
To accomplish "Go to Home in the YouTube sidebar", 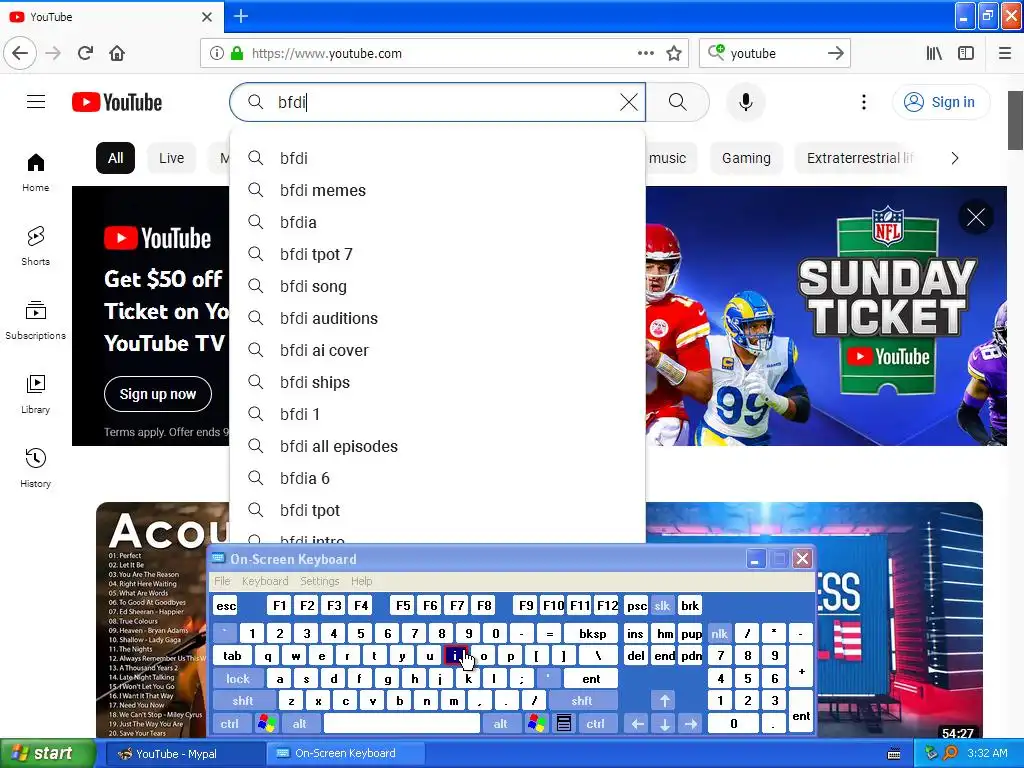I will pos(35,172).
